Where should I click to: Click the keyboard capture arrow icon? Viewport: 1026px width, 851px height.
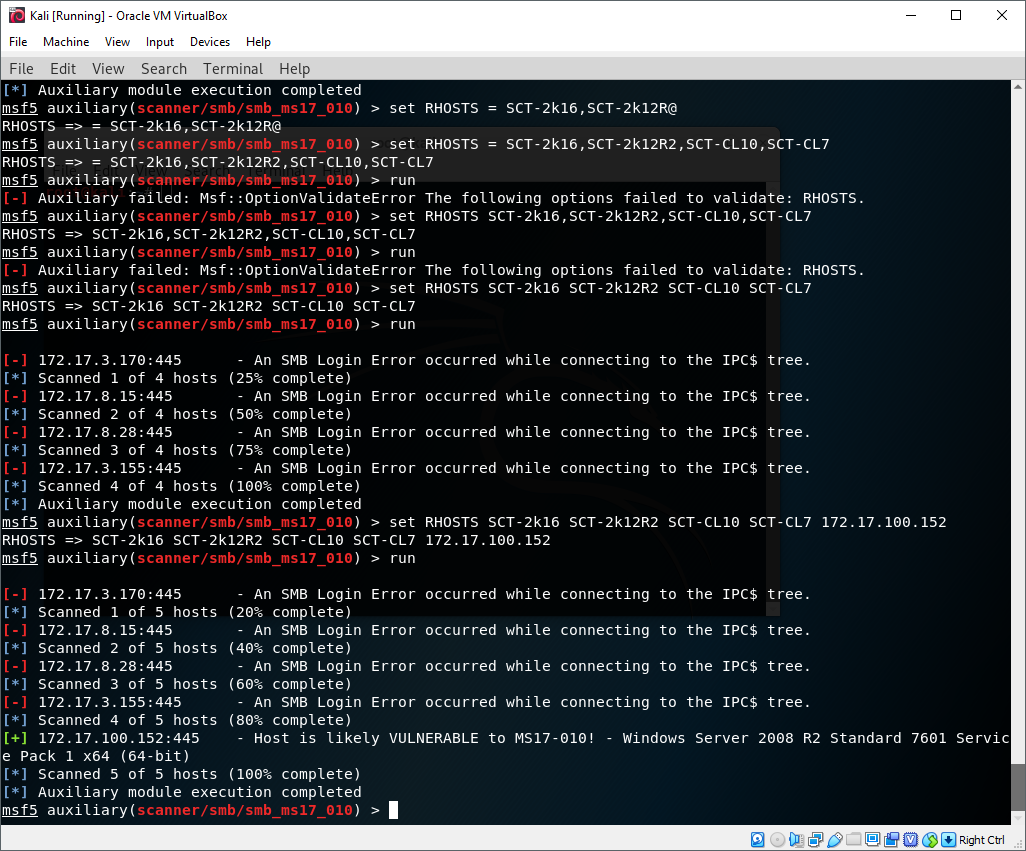click(x=948, y=840)
